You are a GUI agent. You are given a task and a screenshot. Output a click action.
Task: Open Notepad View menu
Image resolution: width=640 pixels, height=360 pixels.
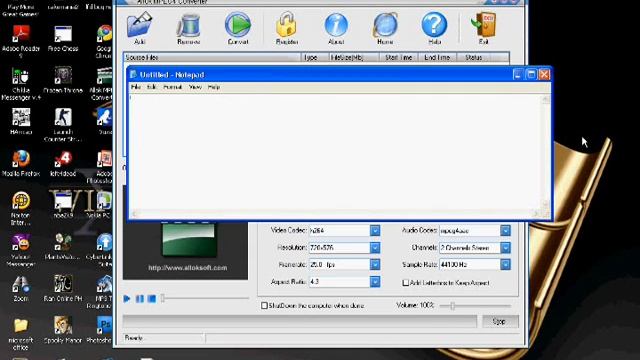(195, 87)
